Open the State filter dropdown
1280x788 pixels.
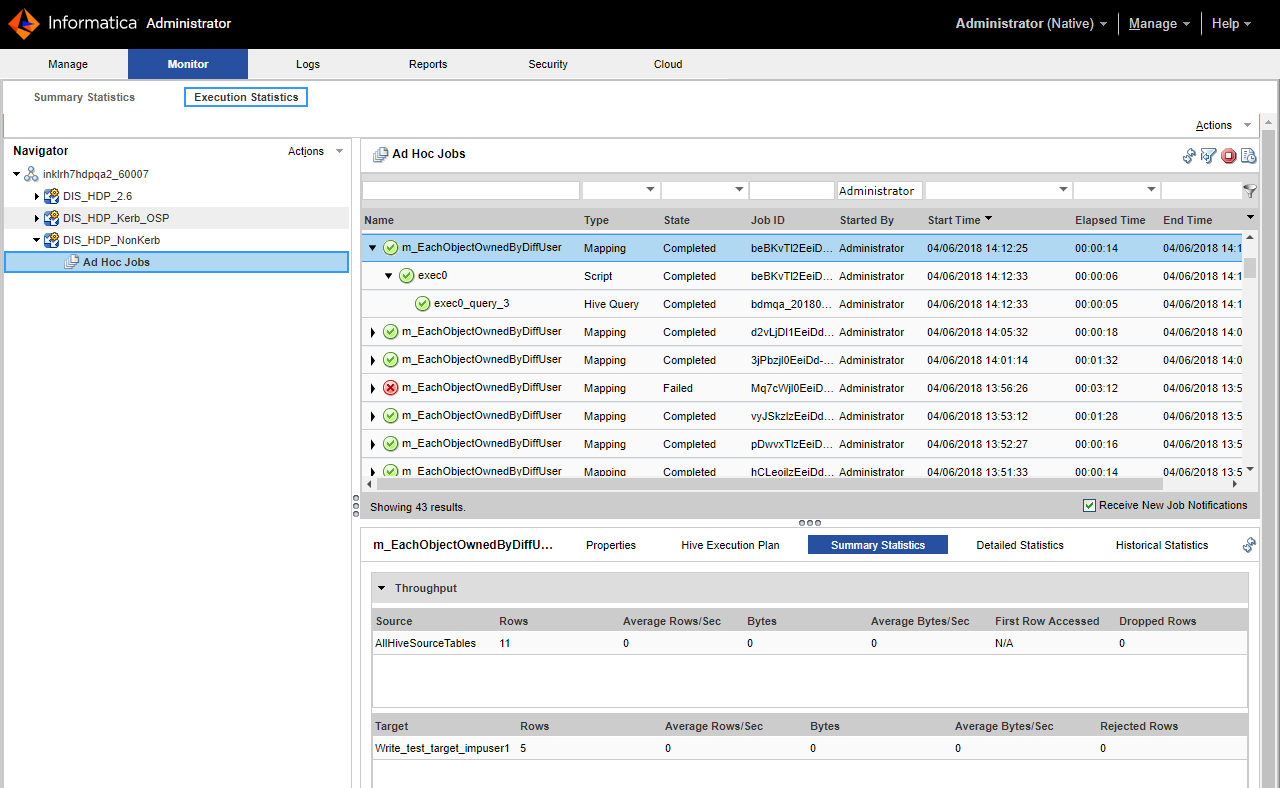(x=740, y=190)
